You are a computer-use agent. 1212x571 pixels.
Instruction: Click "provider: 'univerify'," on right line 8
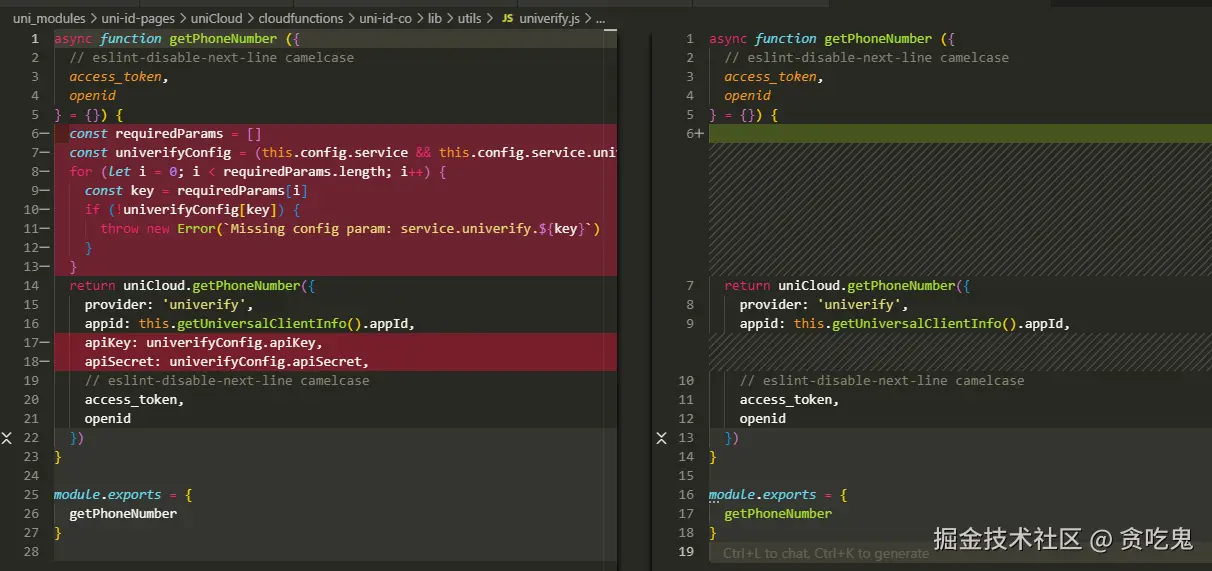[x=824, y=305]
